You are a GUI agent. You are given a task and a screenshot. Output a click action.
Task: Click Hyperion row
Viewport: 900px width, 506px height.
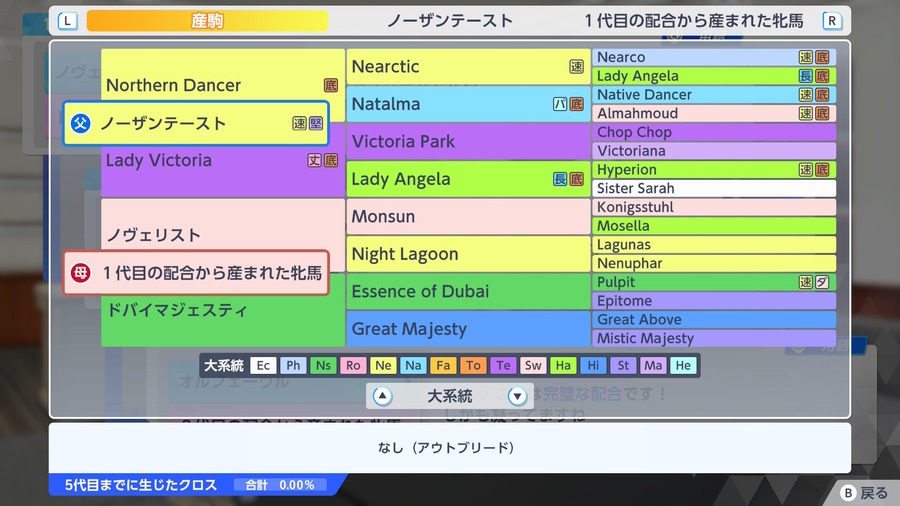713,169
